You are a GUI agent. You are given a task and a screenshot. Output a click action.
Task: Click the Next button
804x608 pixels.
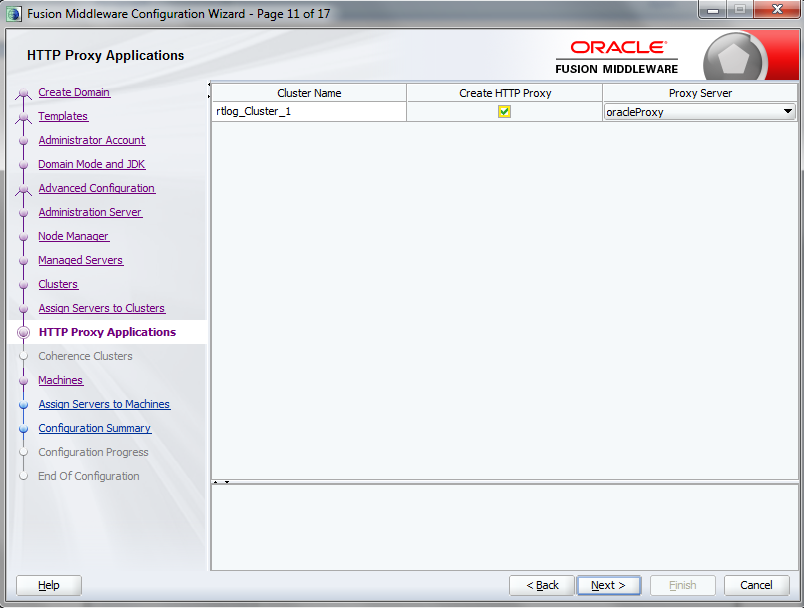(x=608, y=585)
